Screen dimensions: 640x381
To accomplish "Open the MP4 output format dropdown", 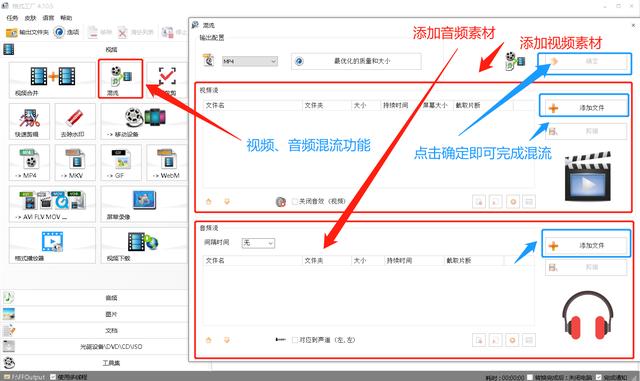I will click(x=250, y=61).
